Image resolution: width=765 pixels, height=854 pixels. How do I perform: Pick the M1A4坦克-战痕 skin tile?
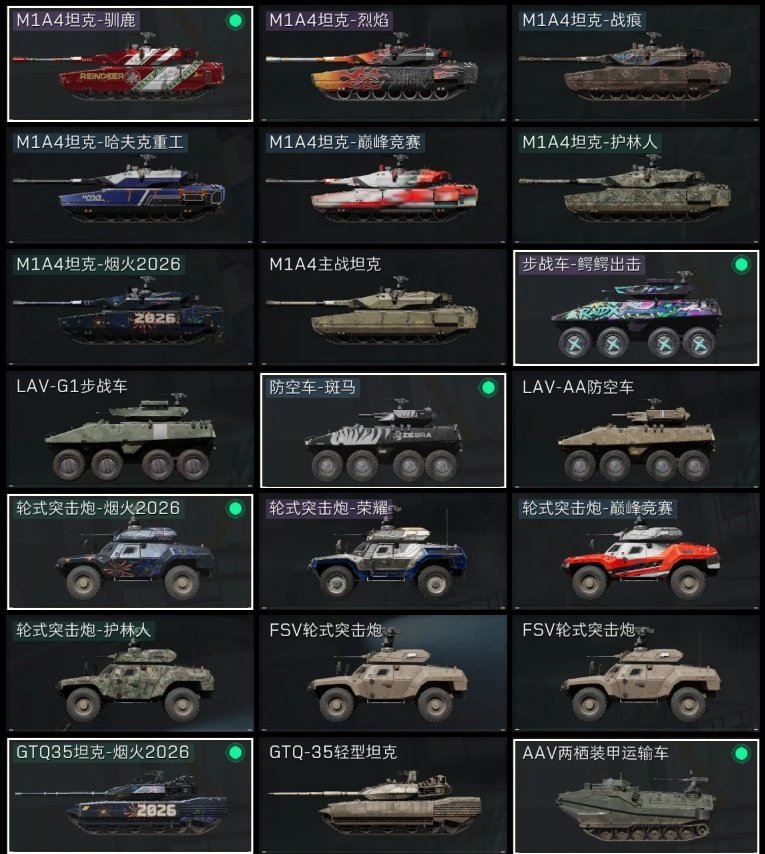pyautogui.click(x=636, y=64)
